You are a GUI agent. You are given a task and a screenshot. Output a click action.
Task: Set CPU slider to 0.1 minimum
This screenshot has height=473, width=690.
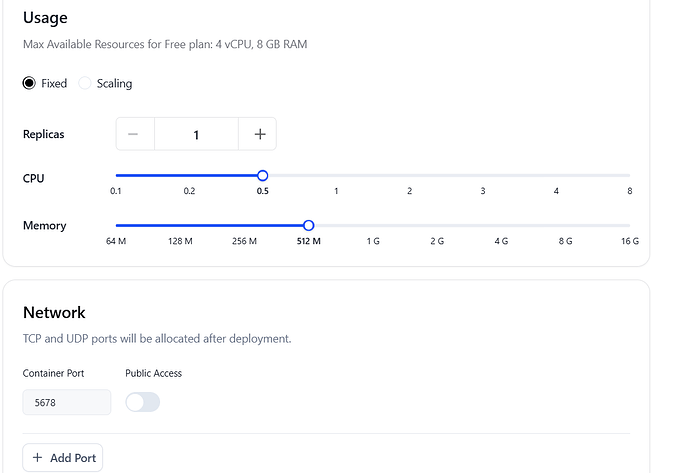[116, 176]
